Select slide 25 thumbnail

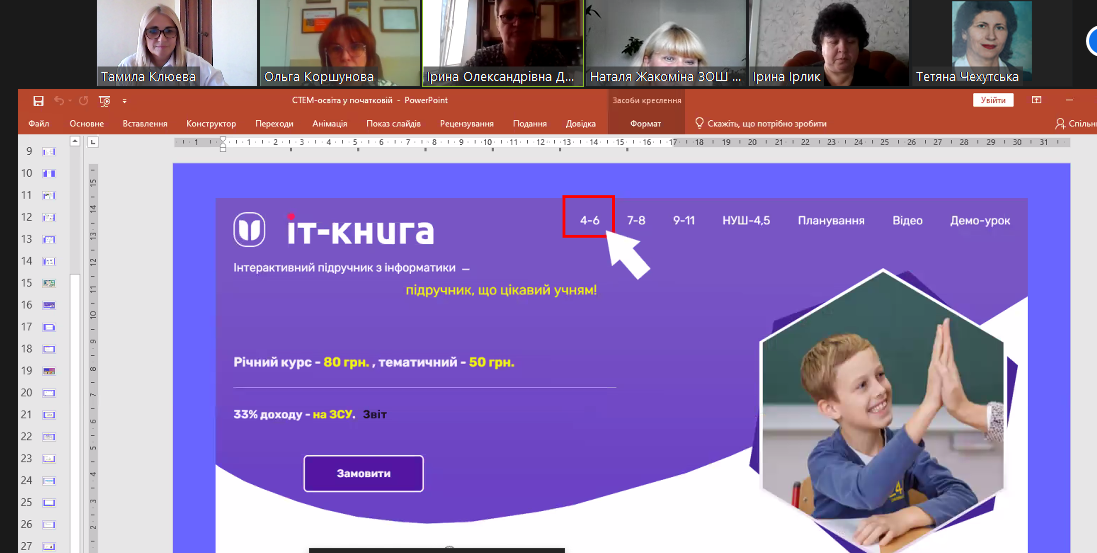49,503
